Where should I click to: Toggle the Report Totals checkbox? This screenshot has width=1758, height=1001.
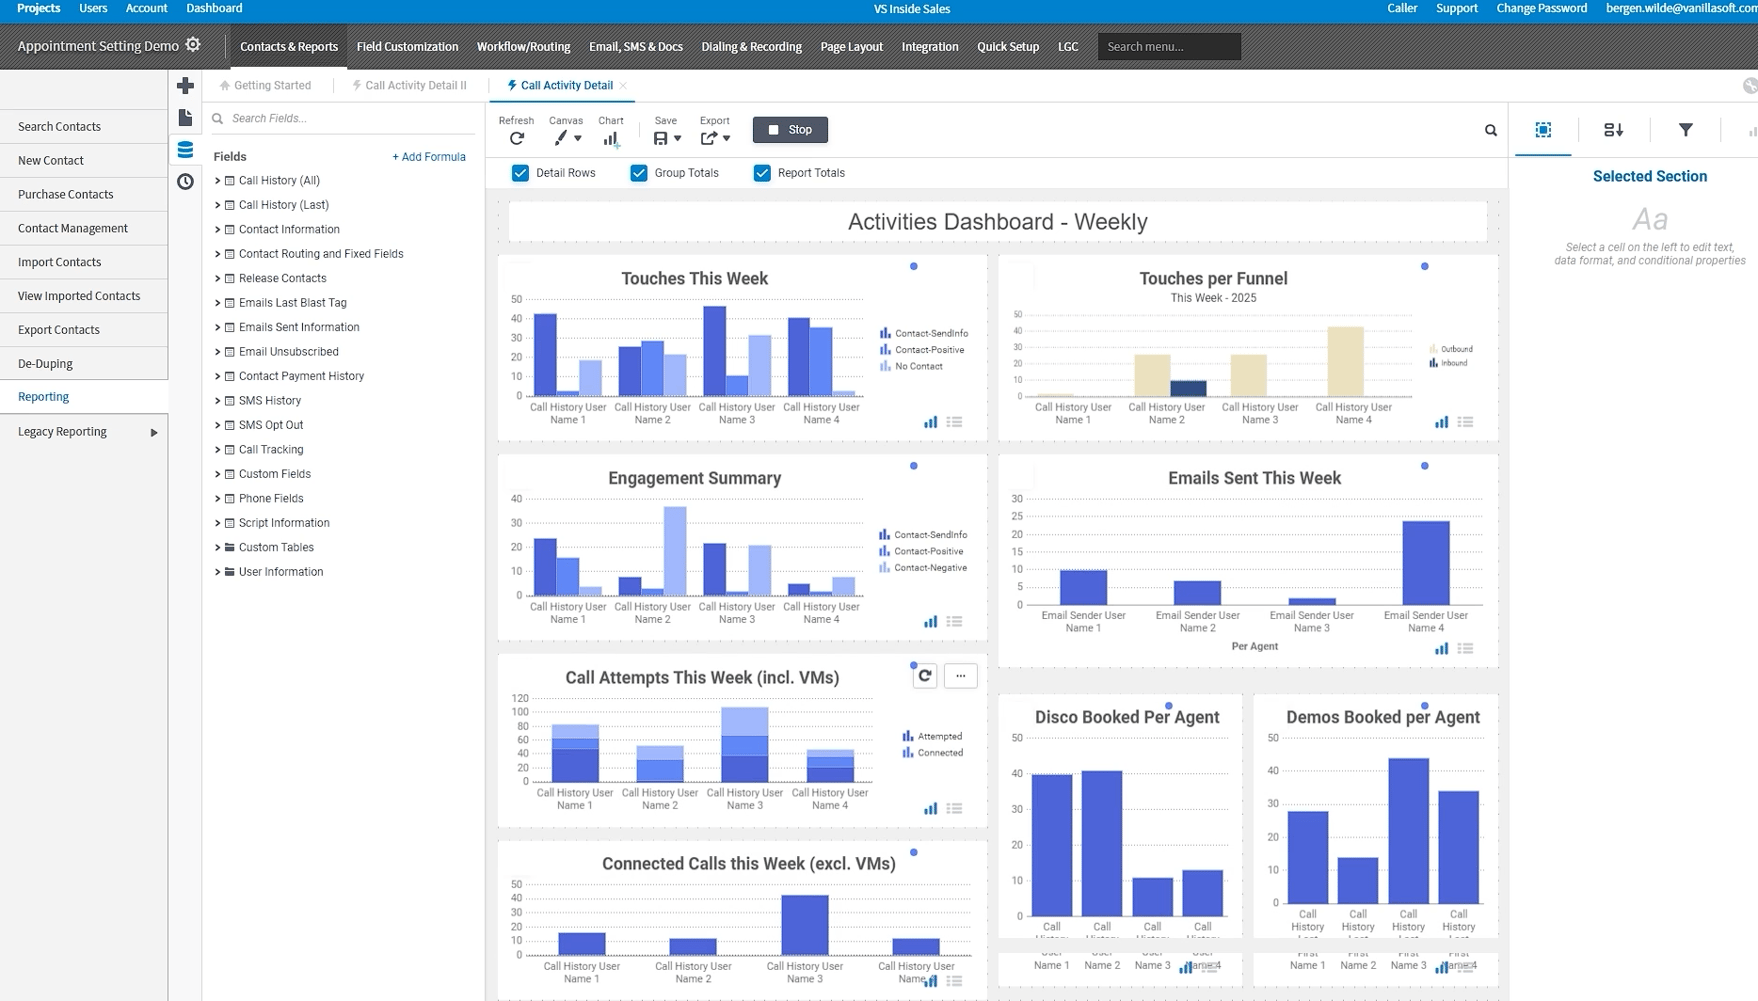[x=762, y=173]
